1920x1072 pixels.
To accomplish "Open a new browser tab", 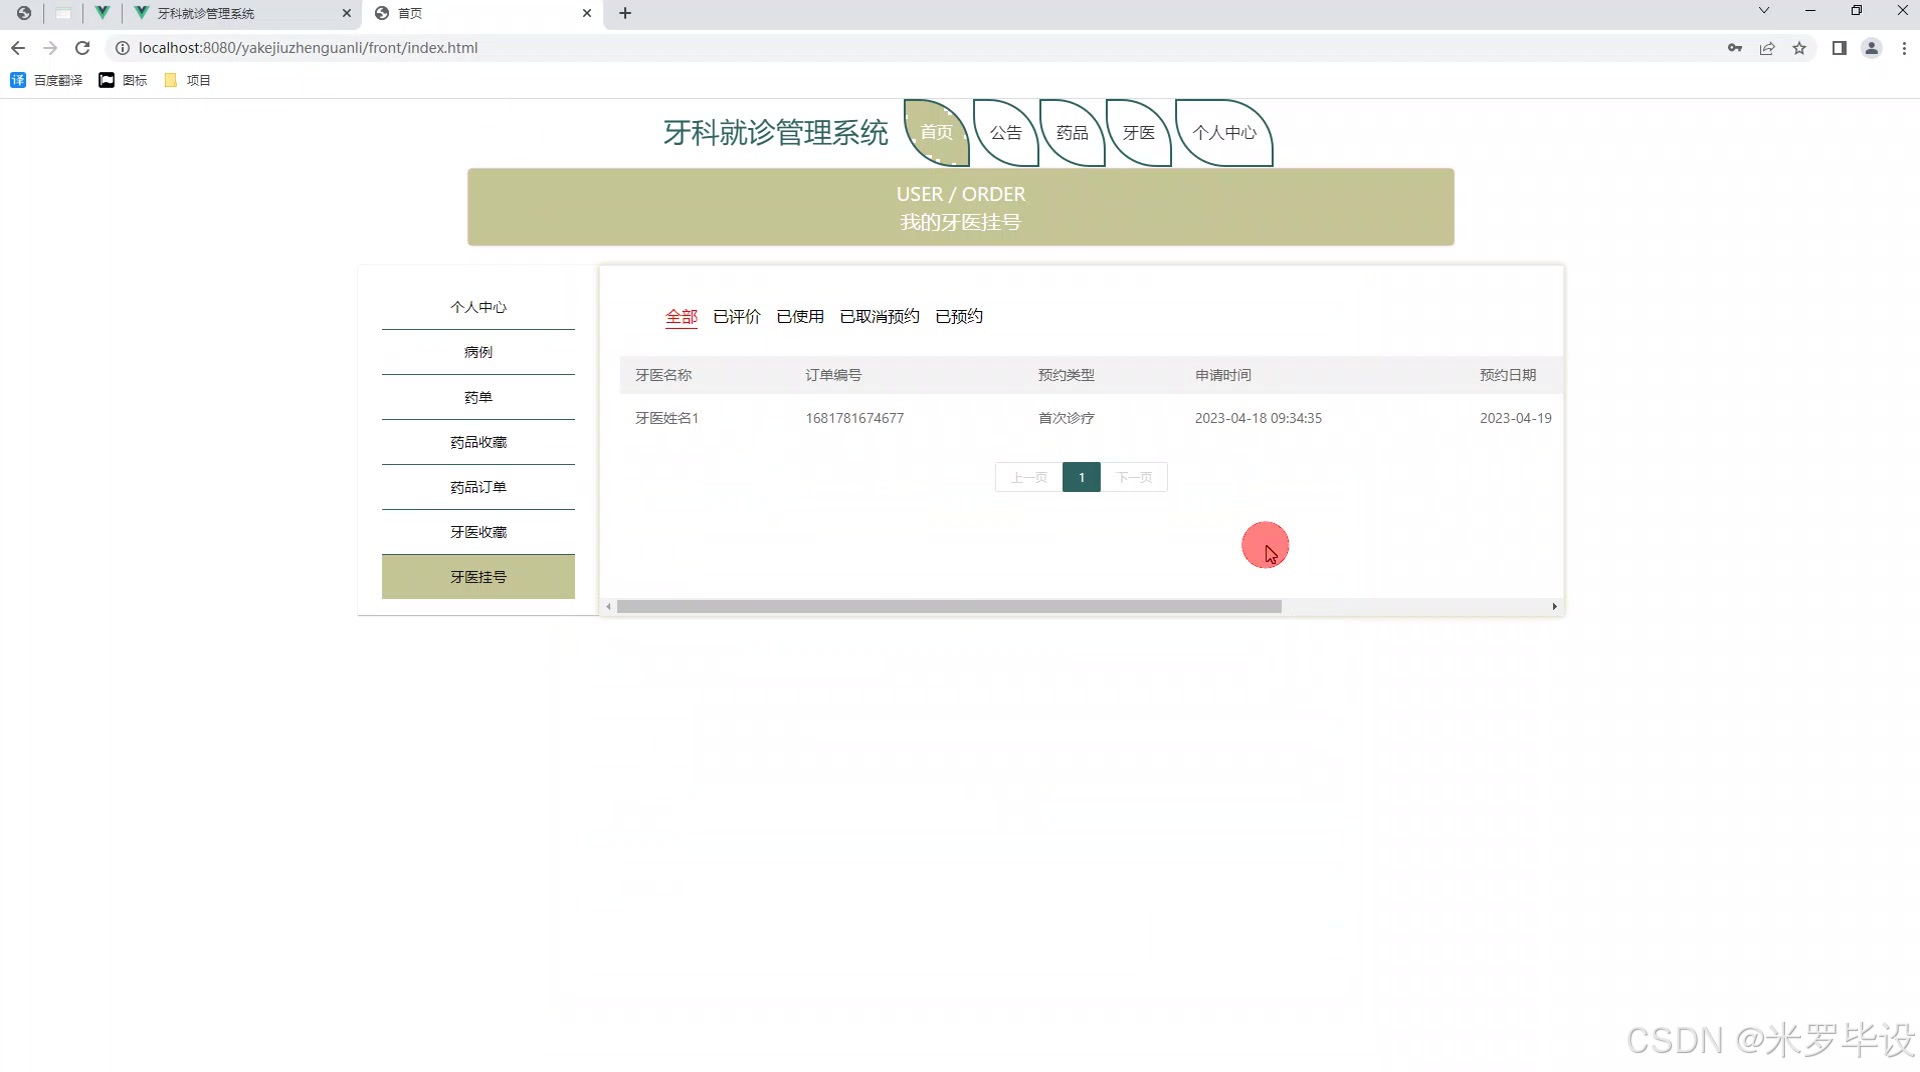I will [625, 13].
